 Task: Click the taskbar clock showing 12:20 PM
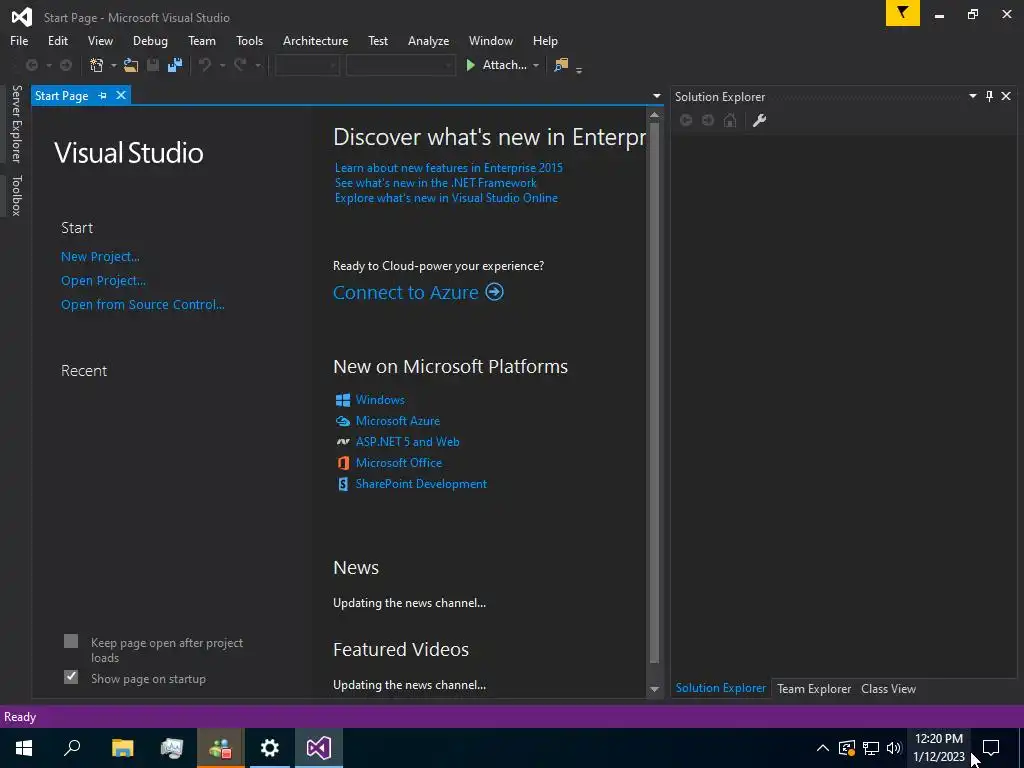938,748
